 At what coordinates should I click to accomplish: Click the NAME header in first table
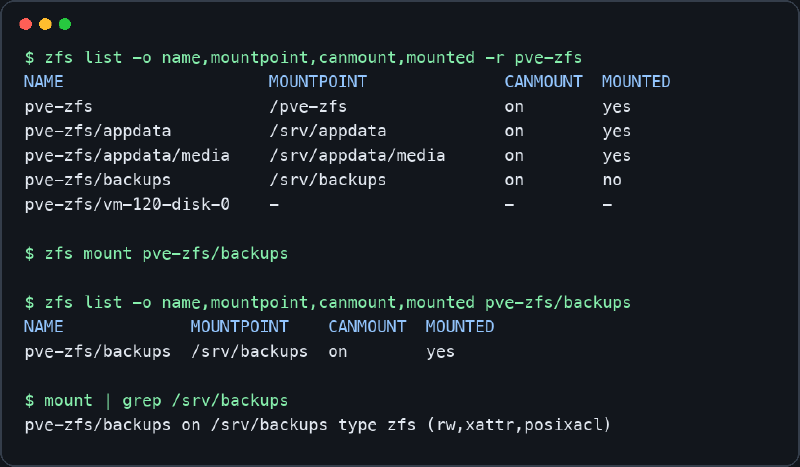[x=44, y=82]
